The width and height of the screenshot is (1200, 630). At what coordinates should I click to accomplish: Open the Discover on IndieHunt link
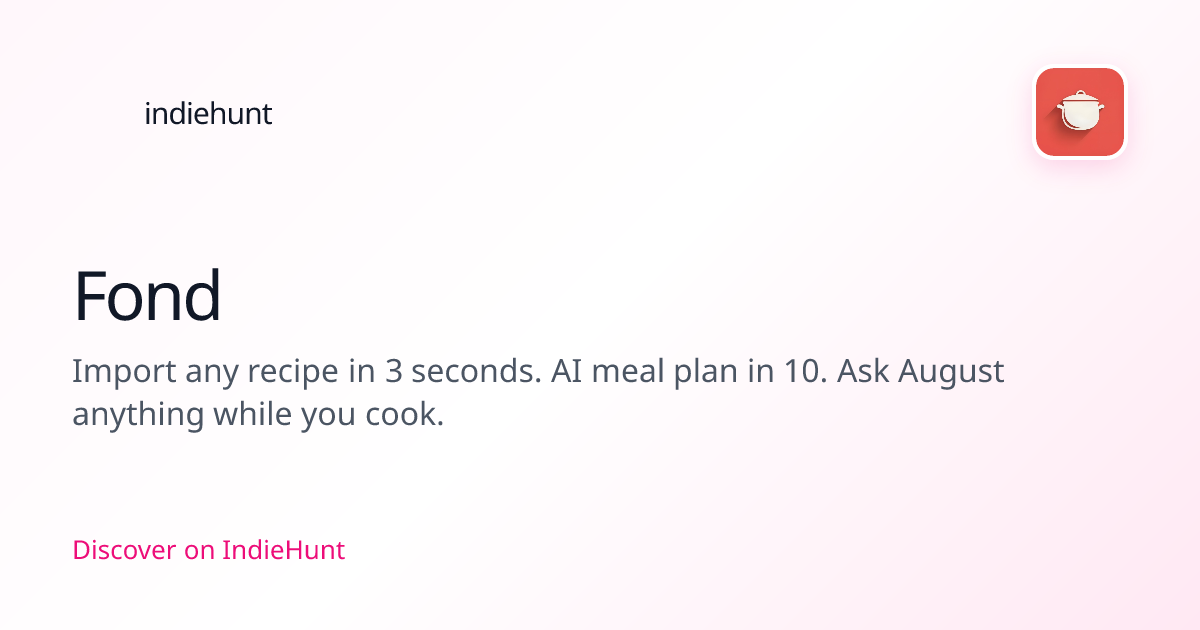coord(209,549)
